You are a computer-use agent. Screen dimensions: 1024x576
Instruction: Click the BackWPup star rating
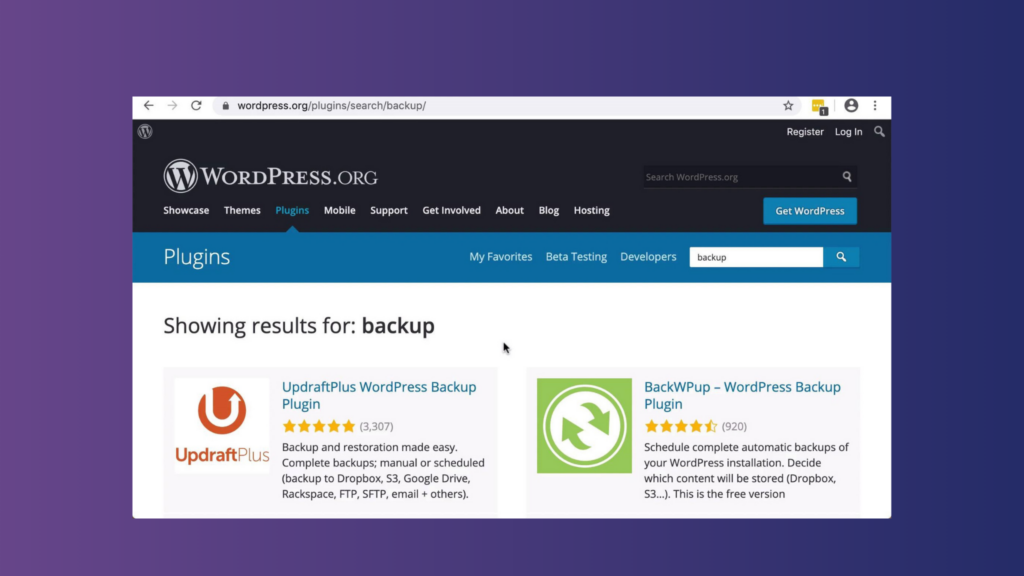[x=680, y=426]
